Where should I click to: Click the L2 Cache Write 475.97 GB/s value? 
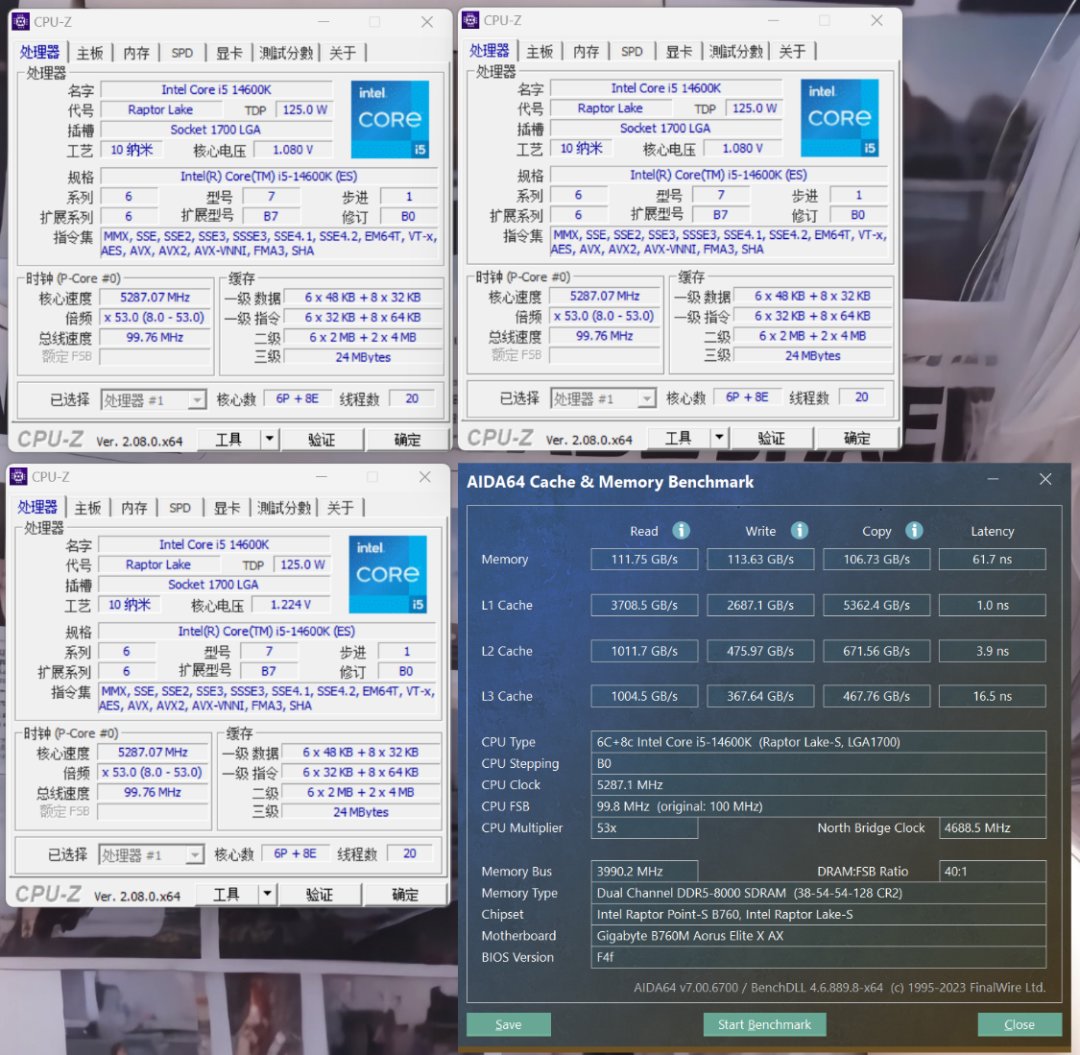[760, 651]
